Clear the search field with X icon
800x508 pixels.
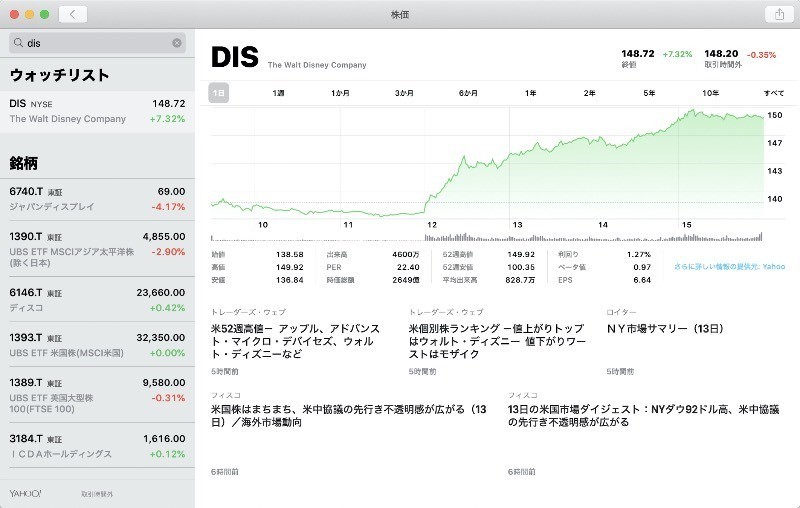pyautogui.click(x=177, y=43)
